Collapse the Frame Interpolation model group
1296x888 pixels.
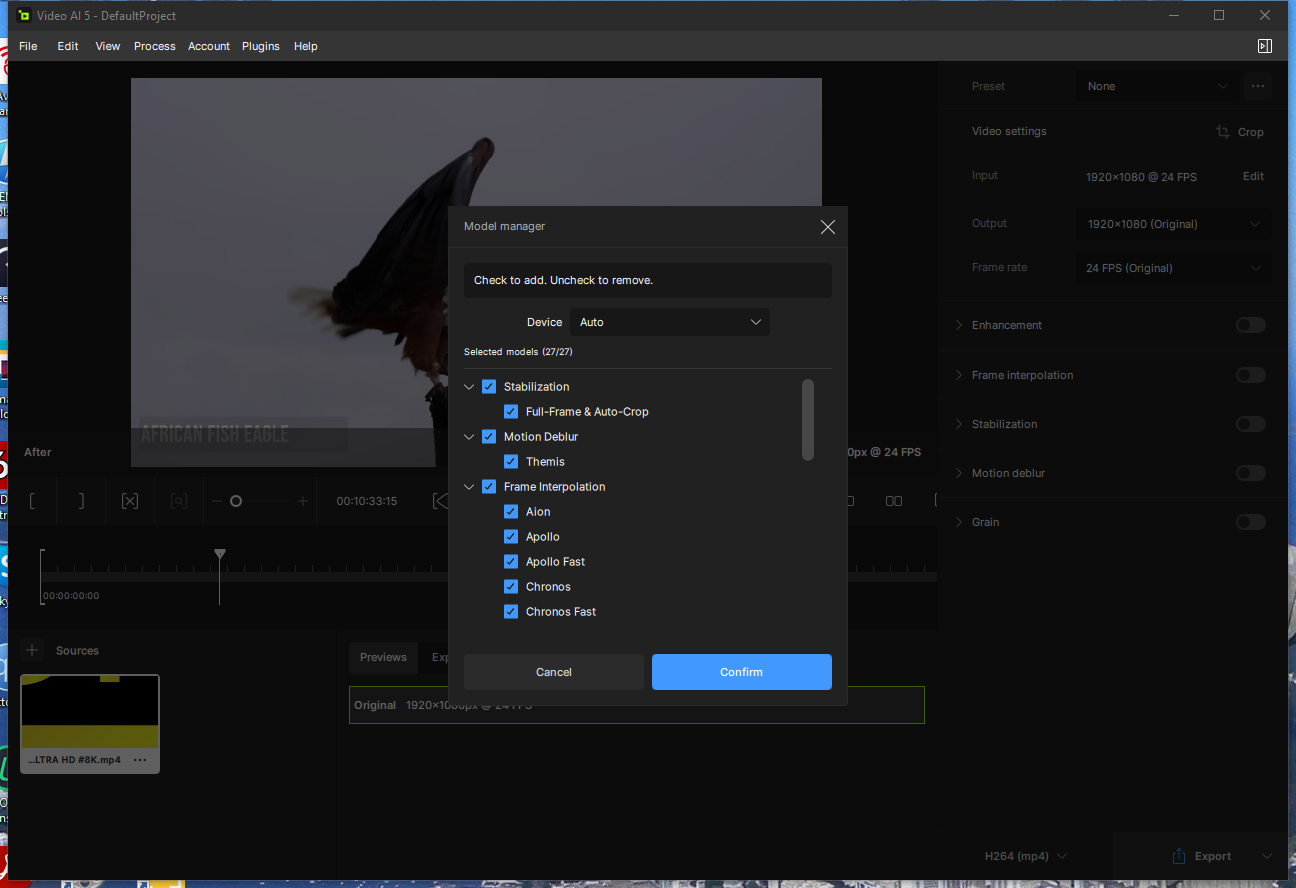click(x=470, y=487)
